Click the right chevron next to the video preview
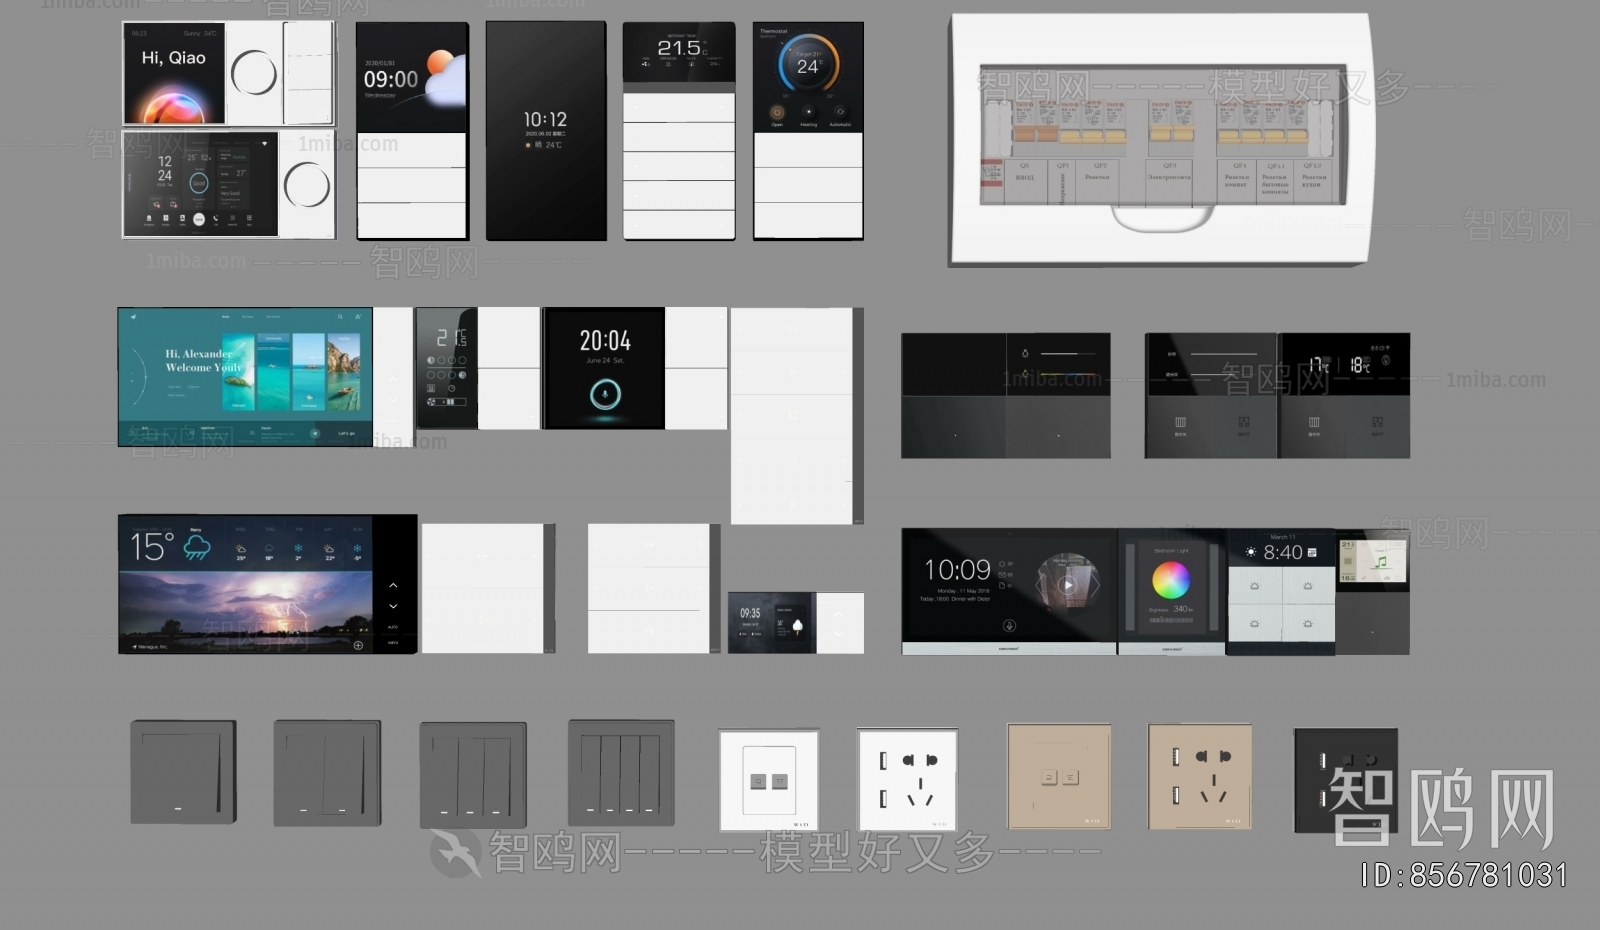Image resolution: width=1600 pixels, height=930 pixels. tap(1097, 583)
